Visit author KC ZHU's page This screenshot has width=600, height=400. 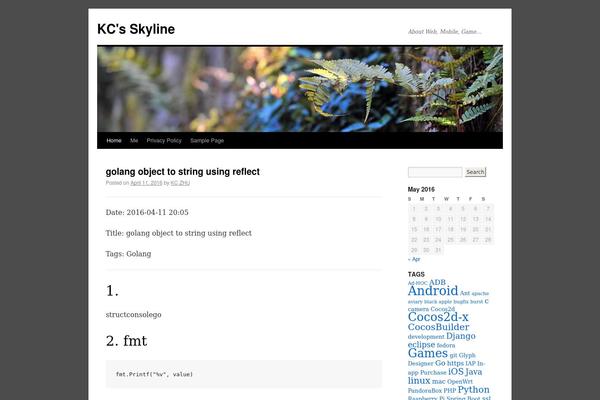pos(180,183)
